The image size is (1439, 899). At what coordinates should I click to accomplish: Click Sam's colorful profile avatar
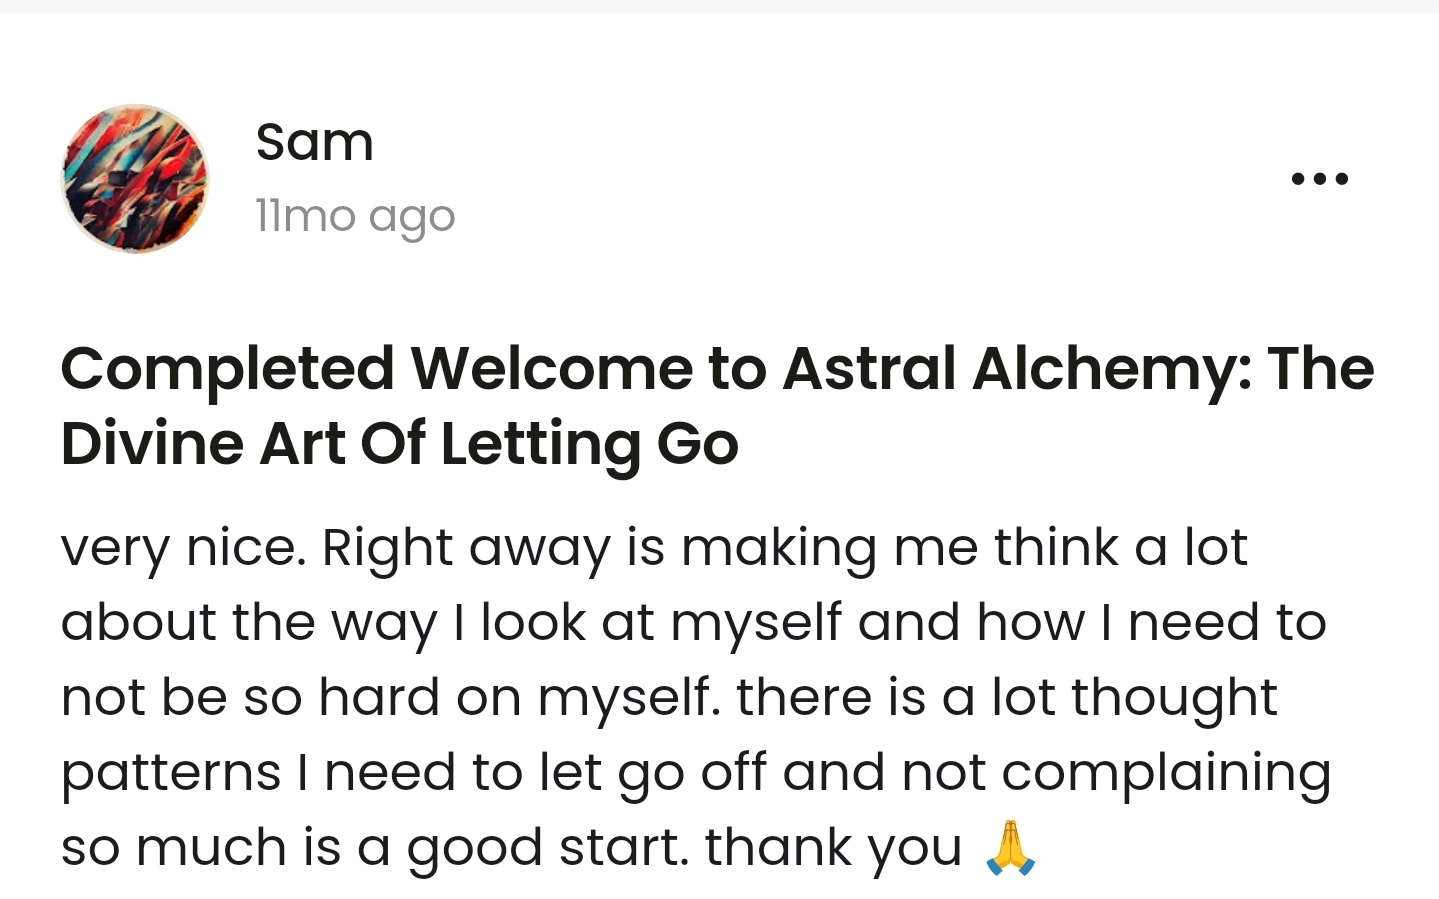tap(135, 179)
